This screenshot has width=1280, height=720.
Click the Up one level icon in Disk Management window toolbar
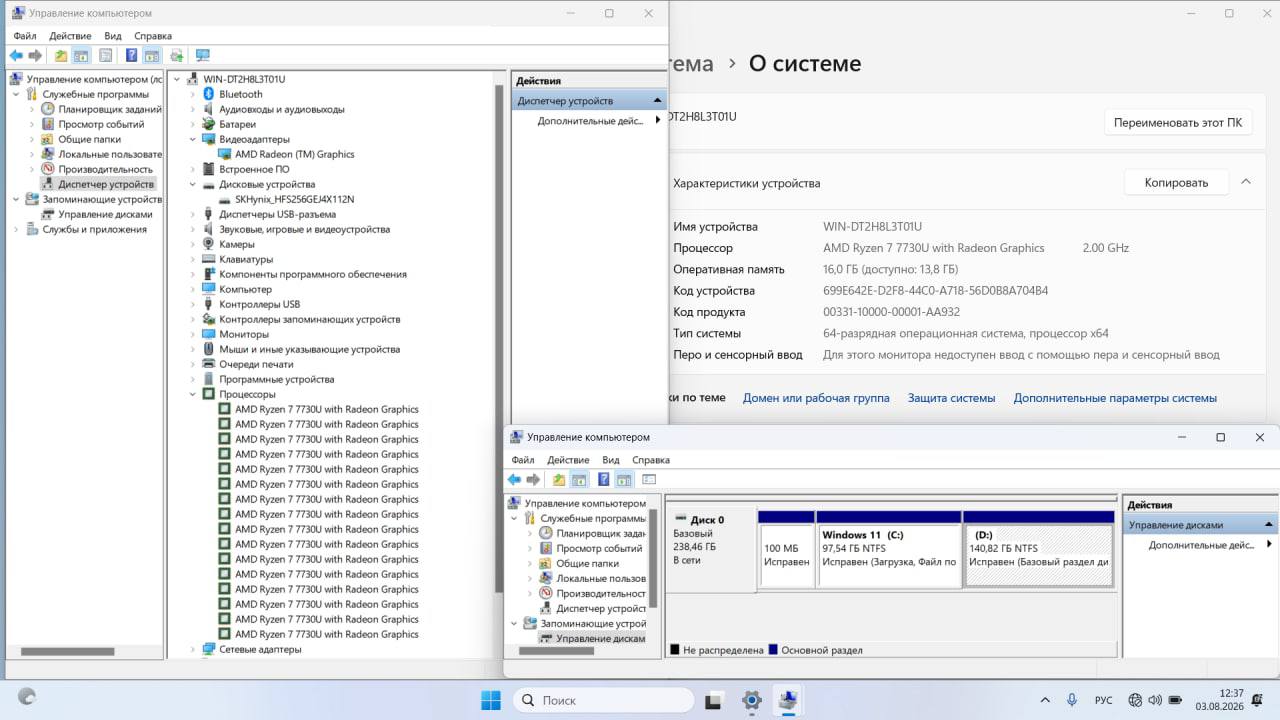(559, 480)
